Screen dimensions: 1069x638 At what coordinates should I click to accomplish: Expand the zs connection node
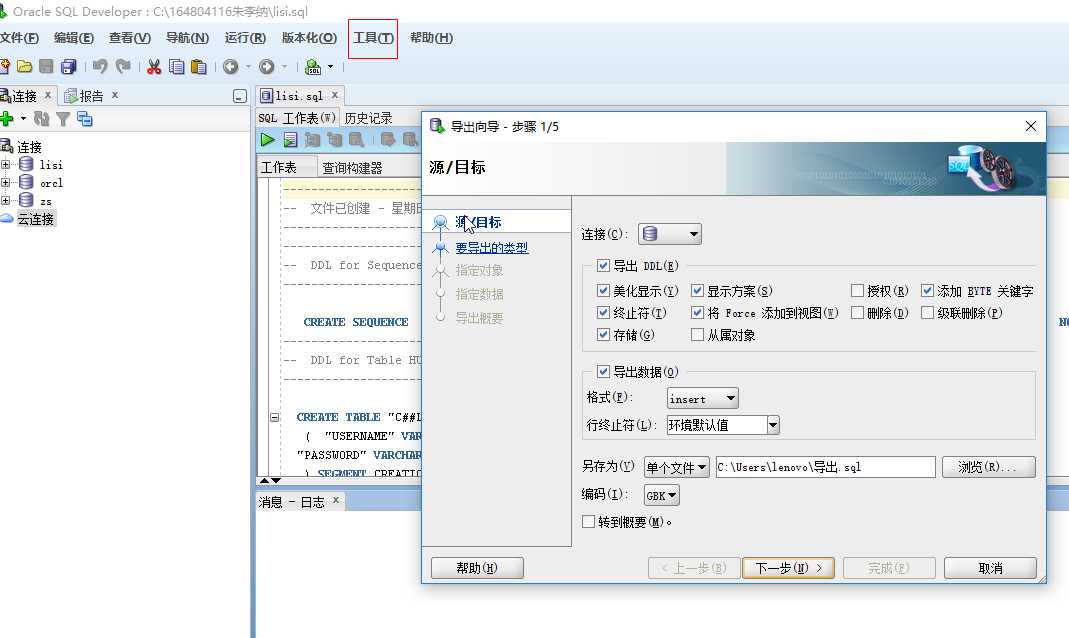5,201
